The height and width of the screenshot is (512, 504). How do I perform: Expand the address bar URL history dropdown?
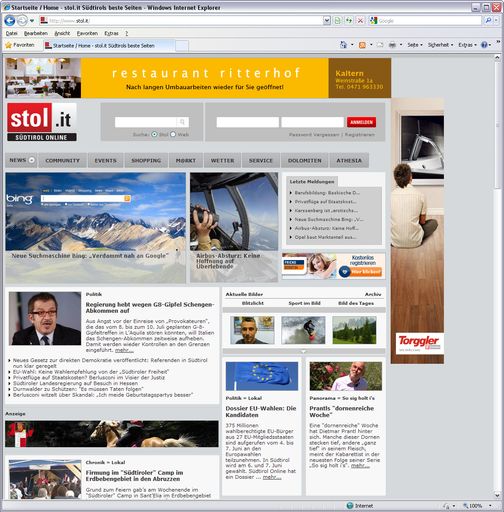pyautogui.click(x=327, y=21)
